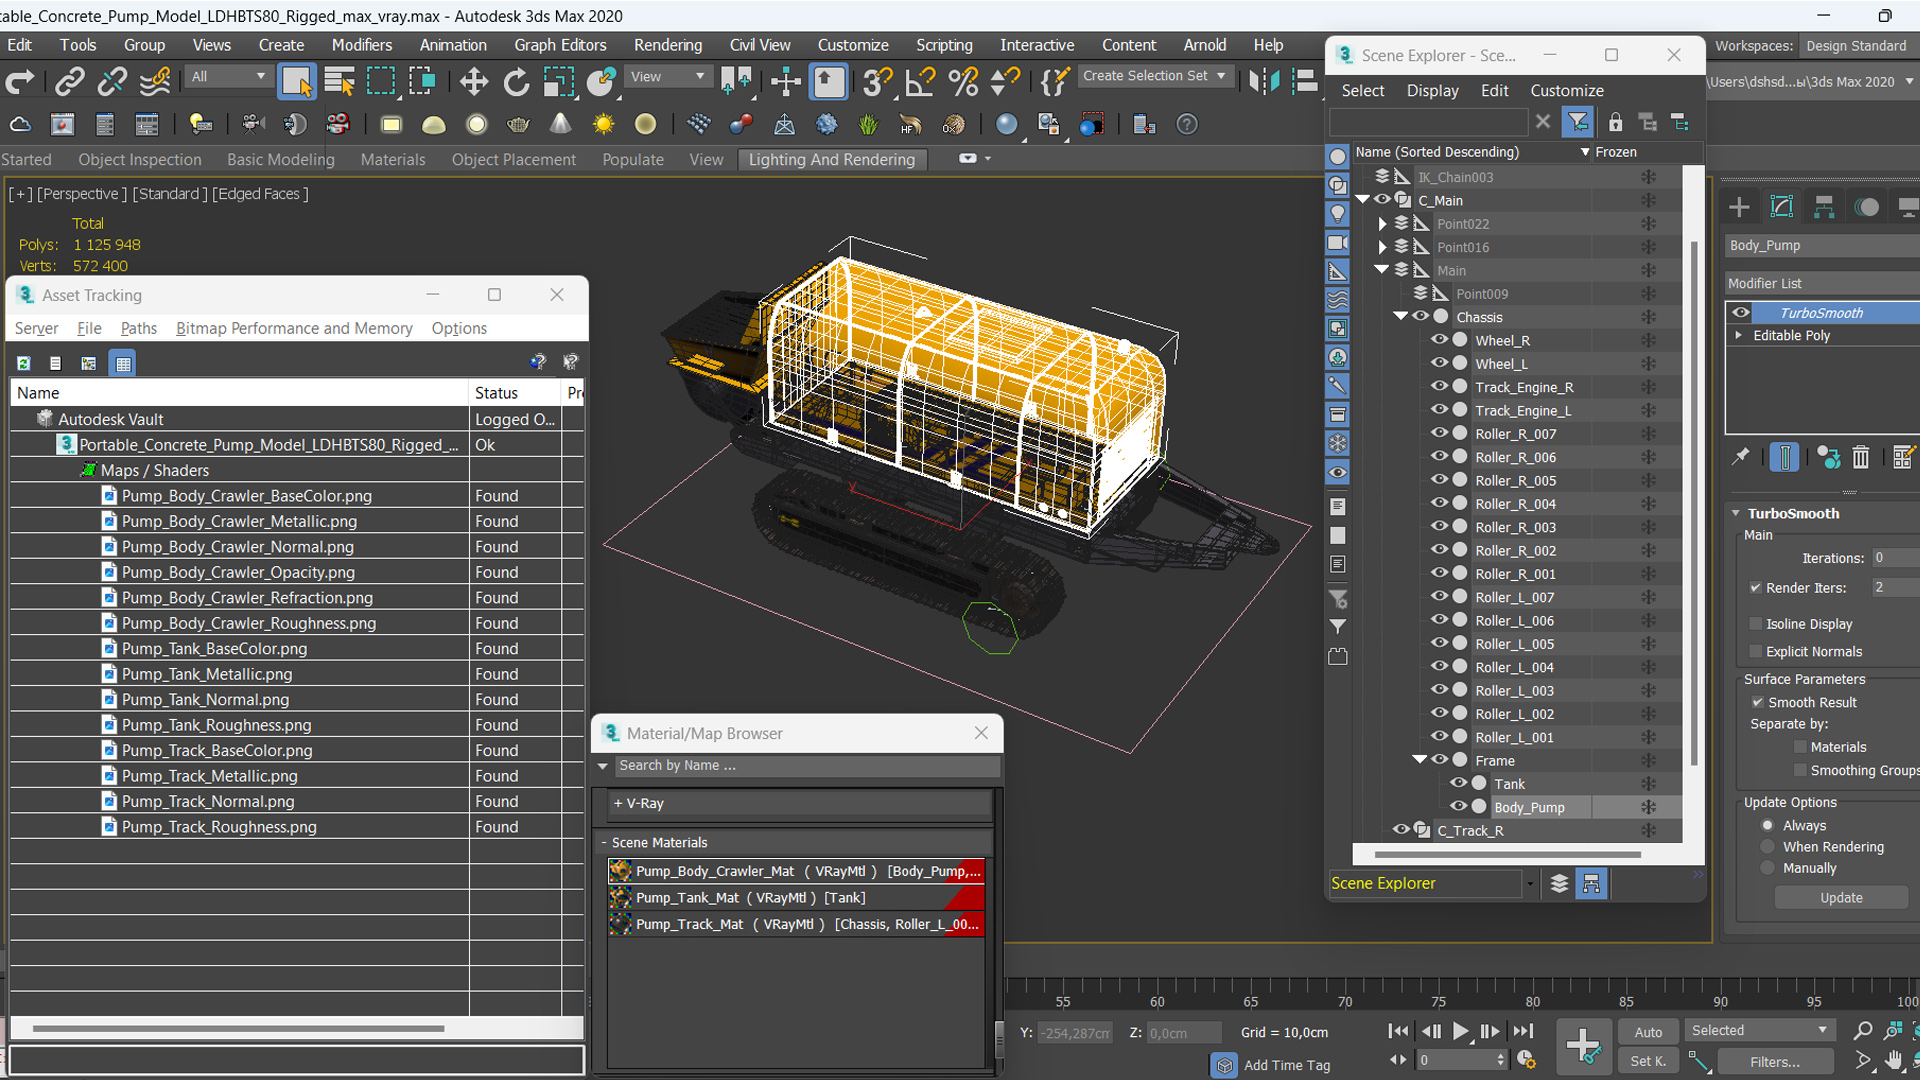Open the Hierarchy command panel tab
Screen dimensions: 1920x1080
click(x=1824, y=207)
